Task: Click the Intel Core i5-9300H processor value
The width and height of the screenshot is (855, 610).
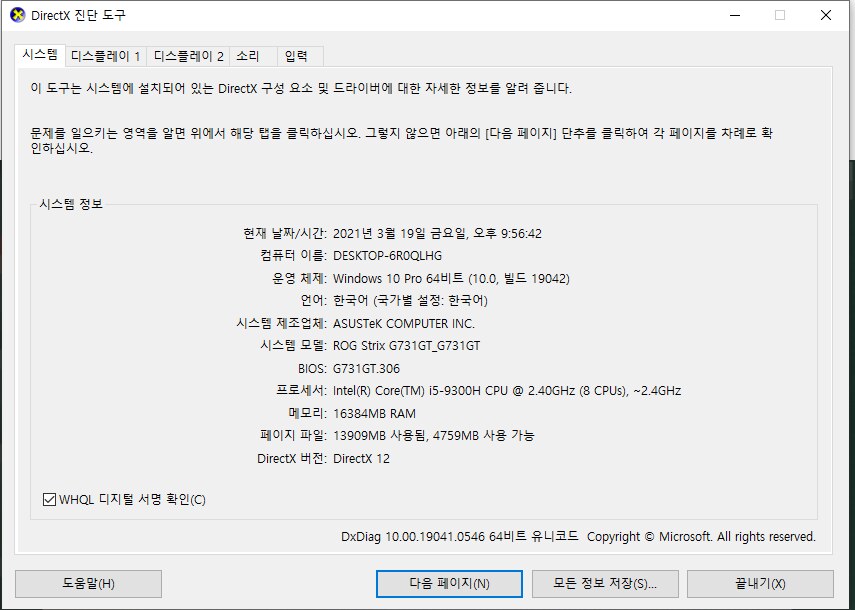Action: pos(506,391)
